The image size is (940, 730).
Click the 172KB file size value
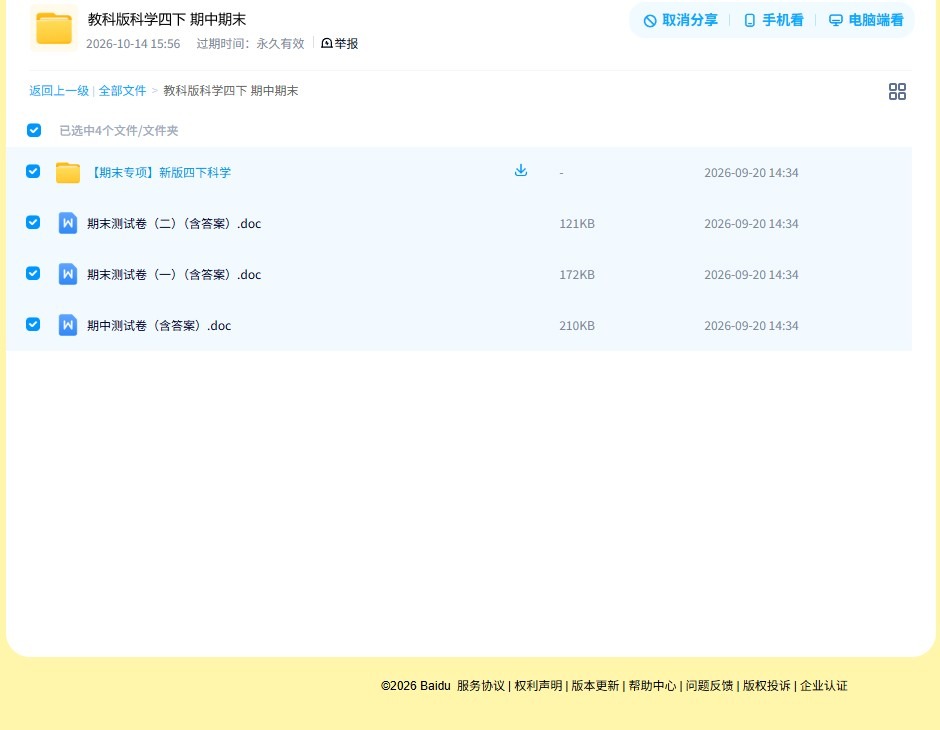577,274
